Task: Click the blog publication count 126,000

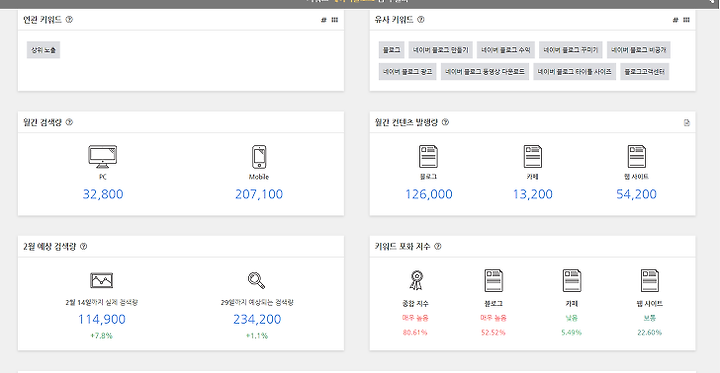Action: [x=428, y=194]
